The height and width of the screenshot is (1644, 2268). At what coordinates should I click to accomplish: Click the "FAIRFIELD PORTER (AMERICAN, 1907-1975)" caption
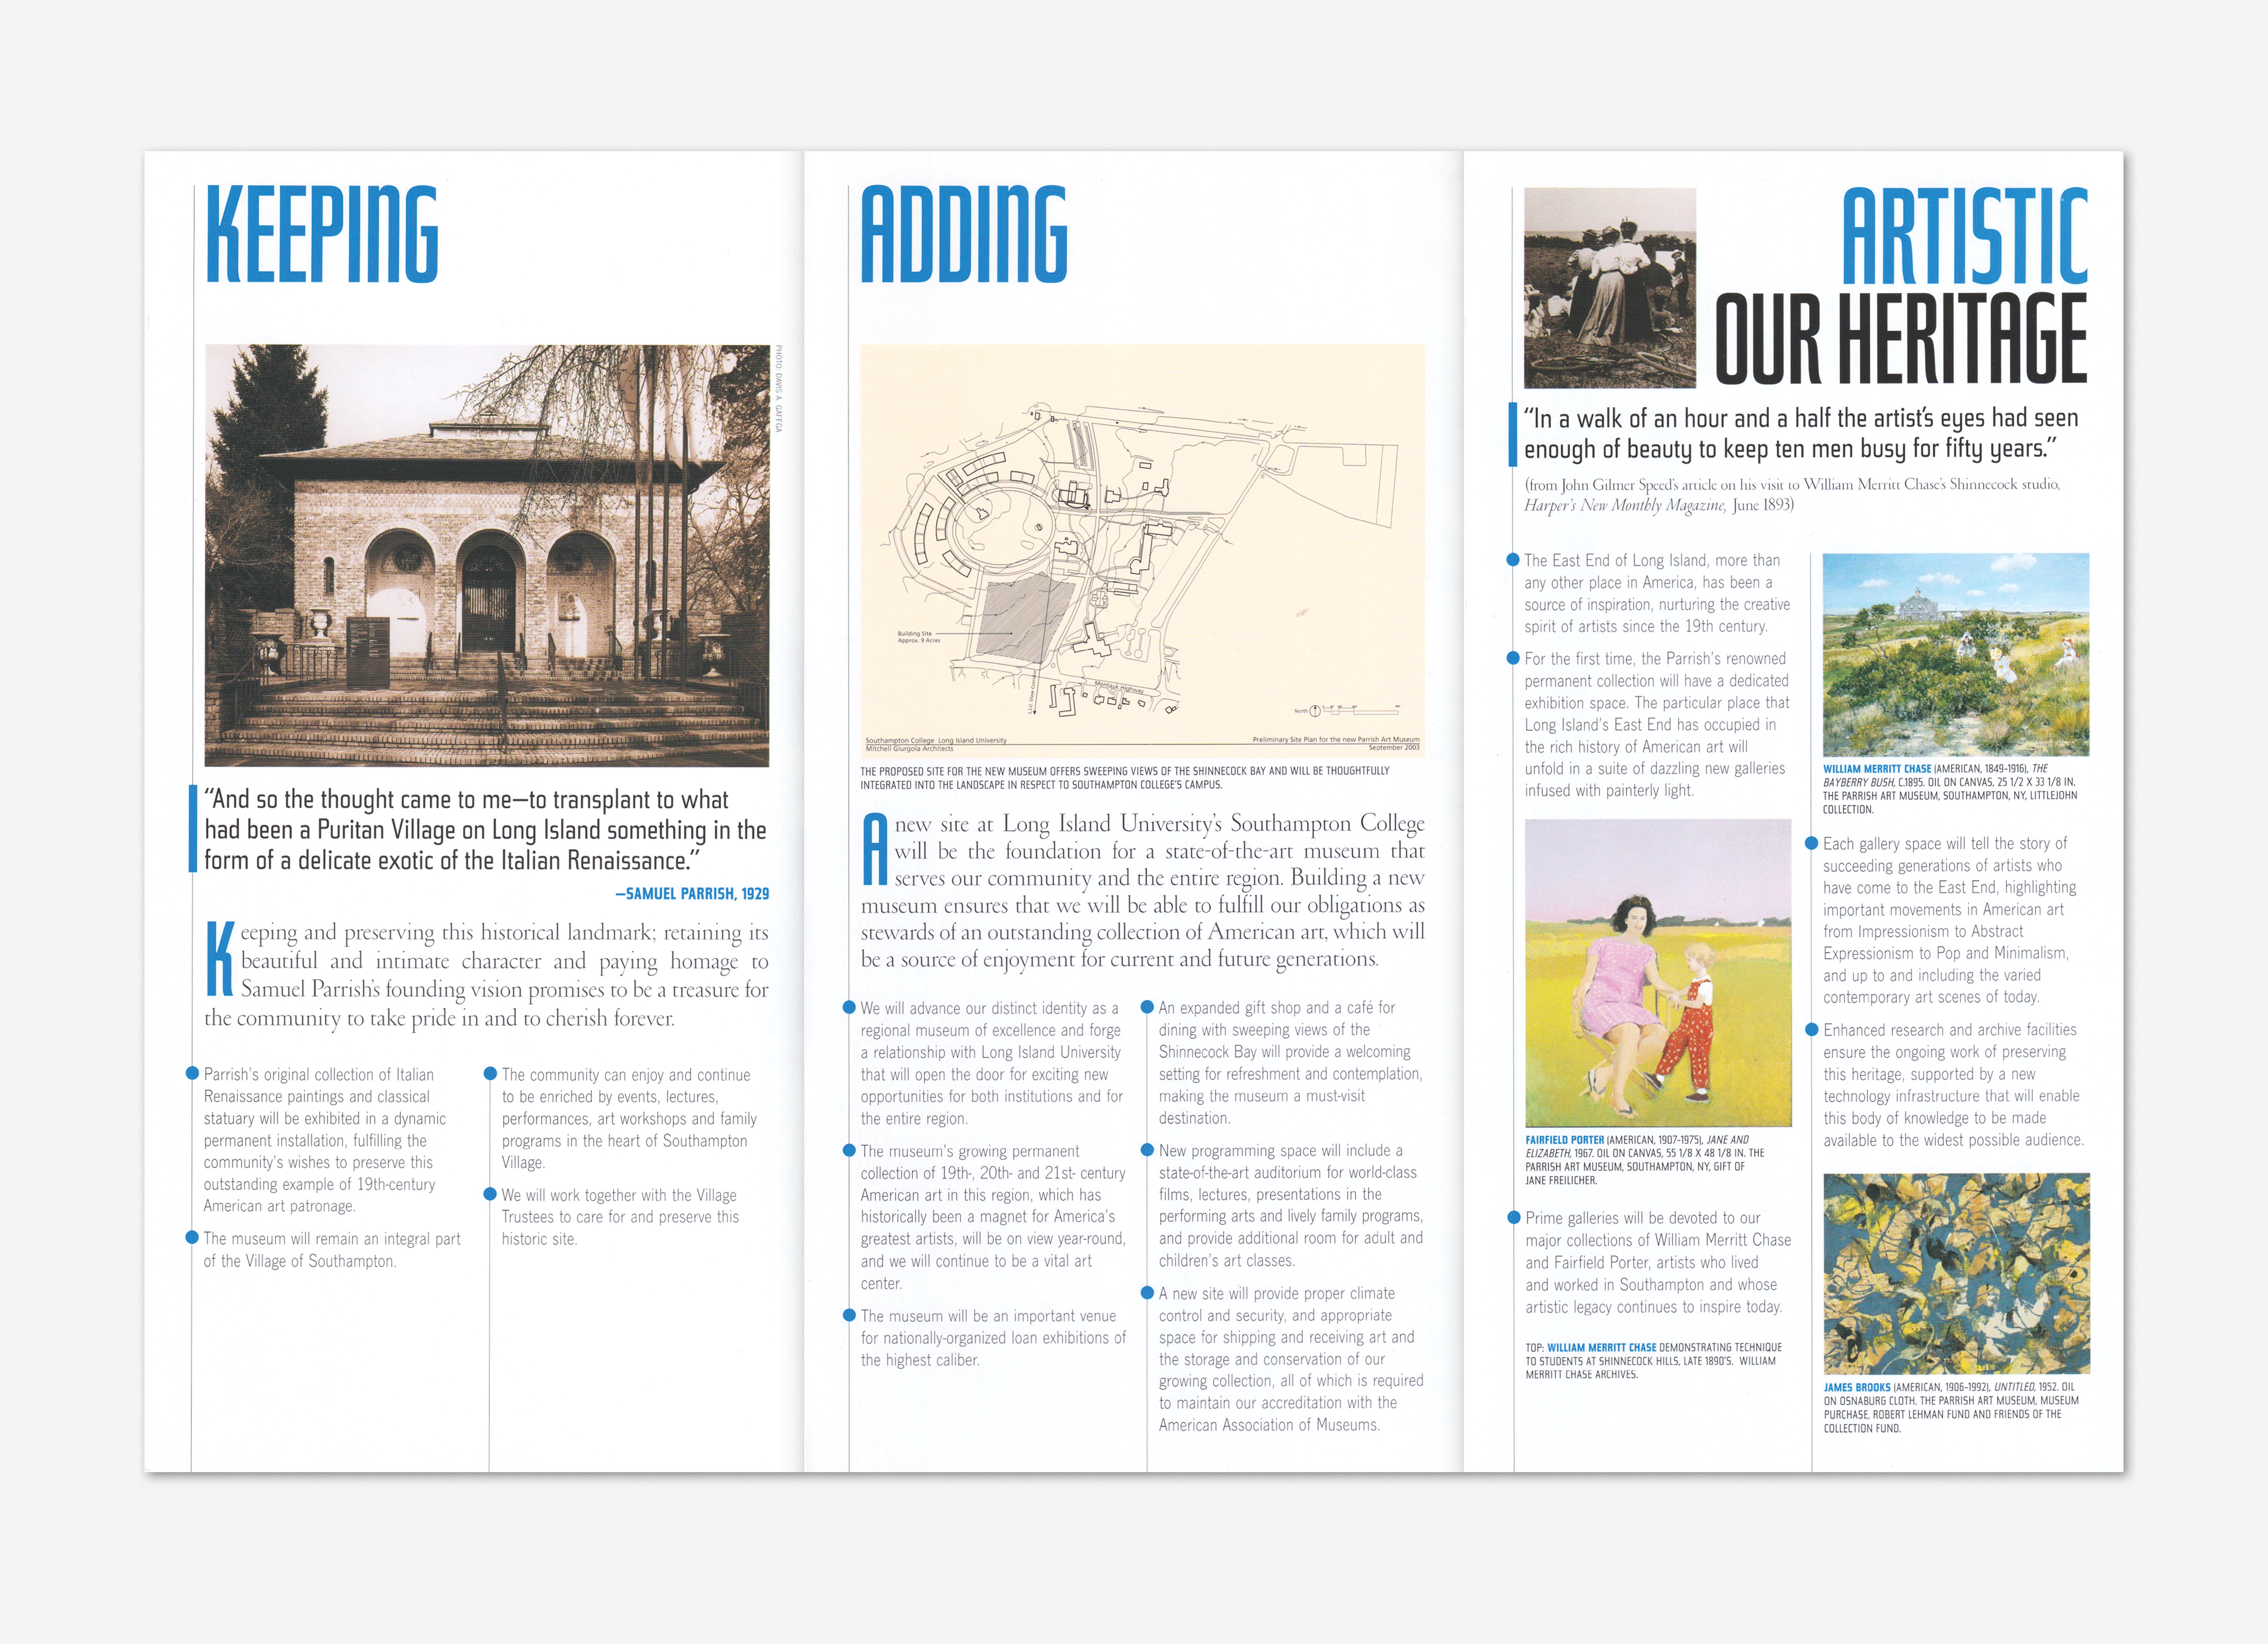1645,1160
